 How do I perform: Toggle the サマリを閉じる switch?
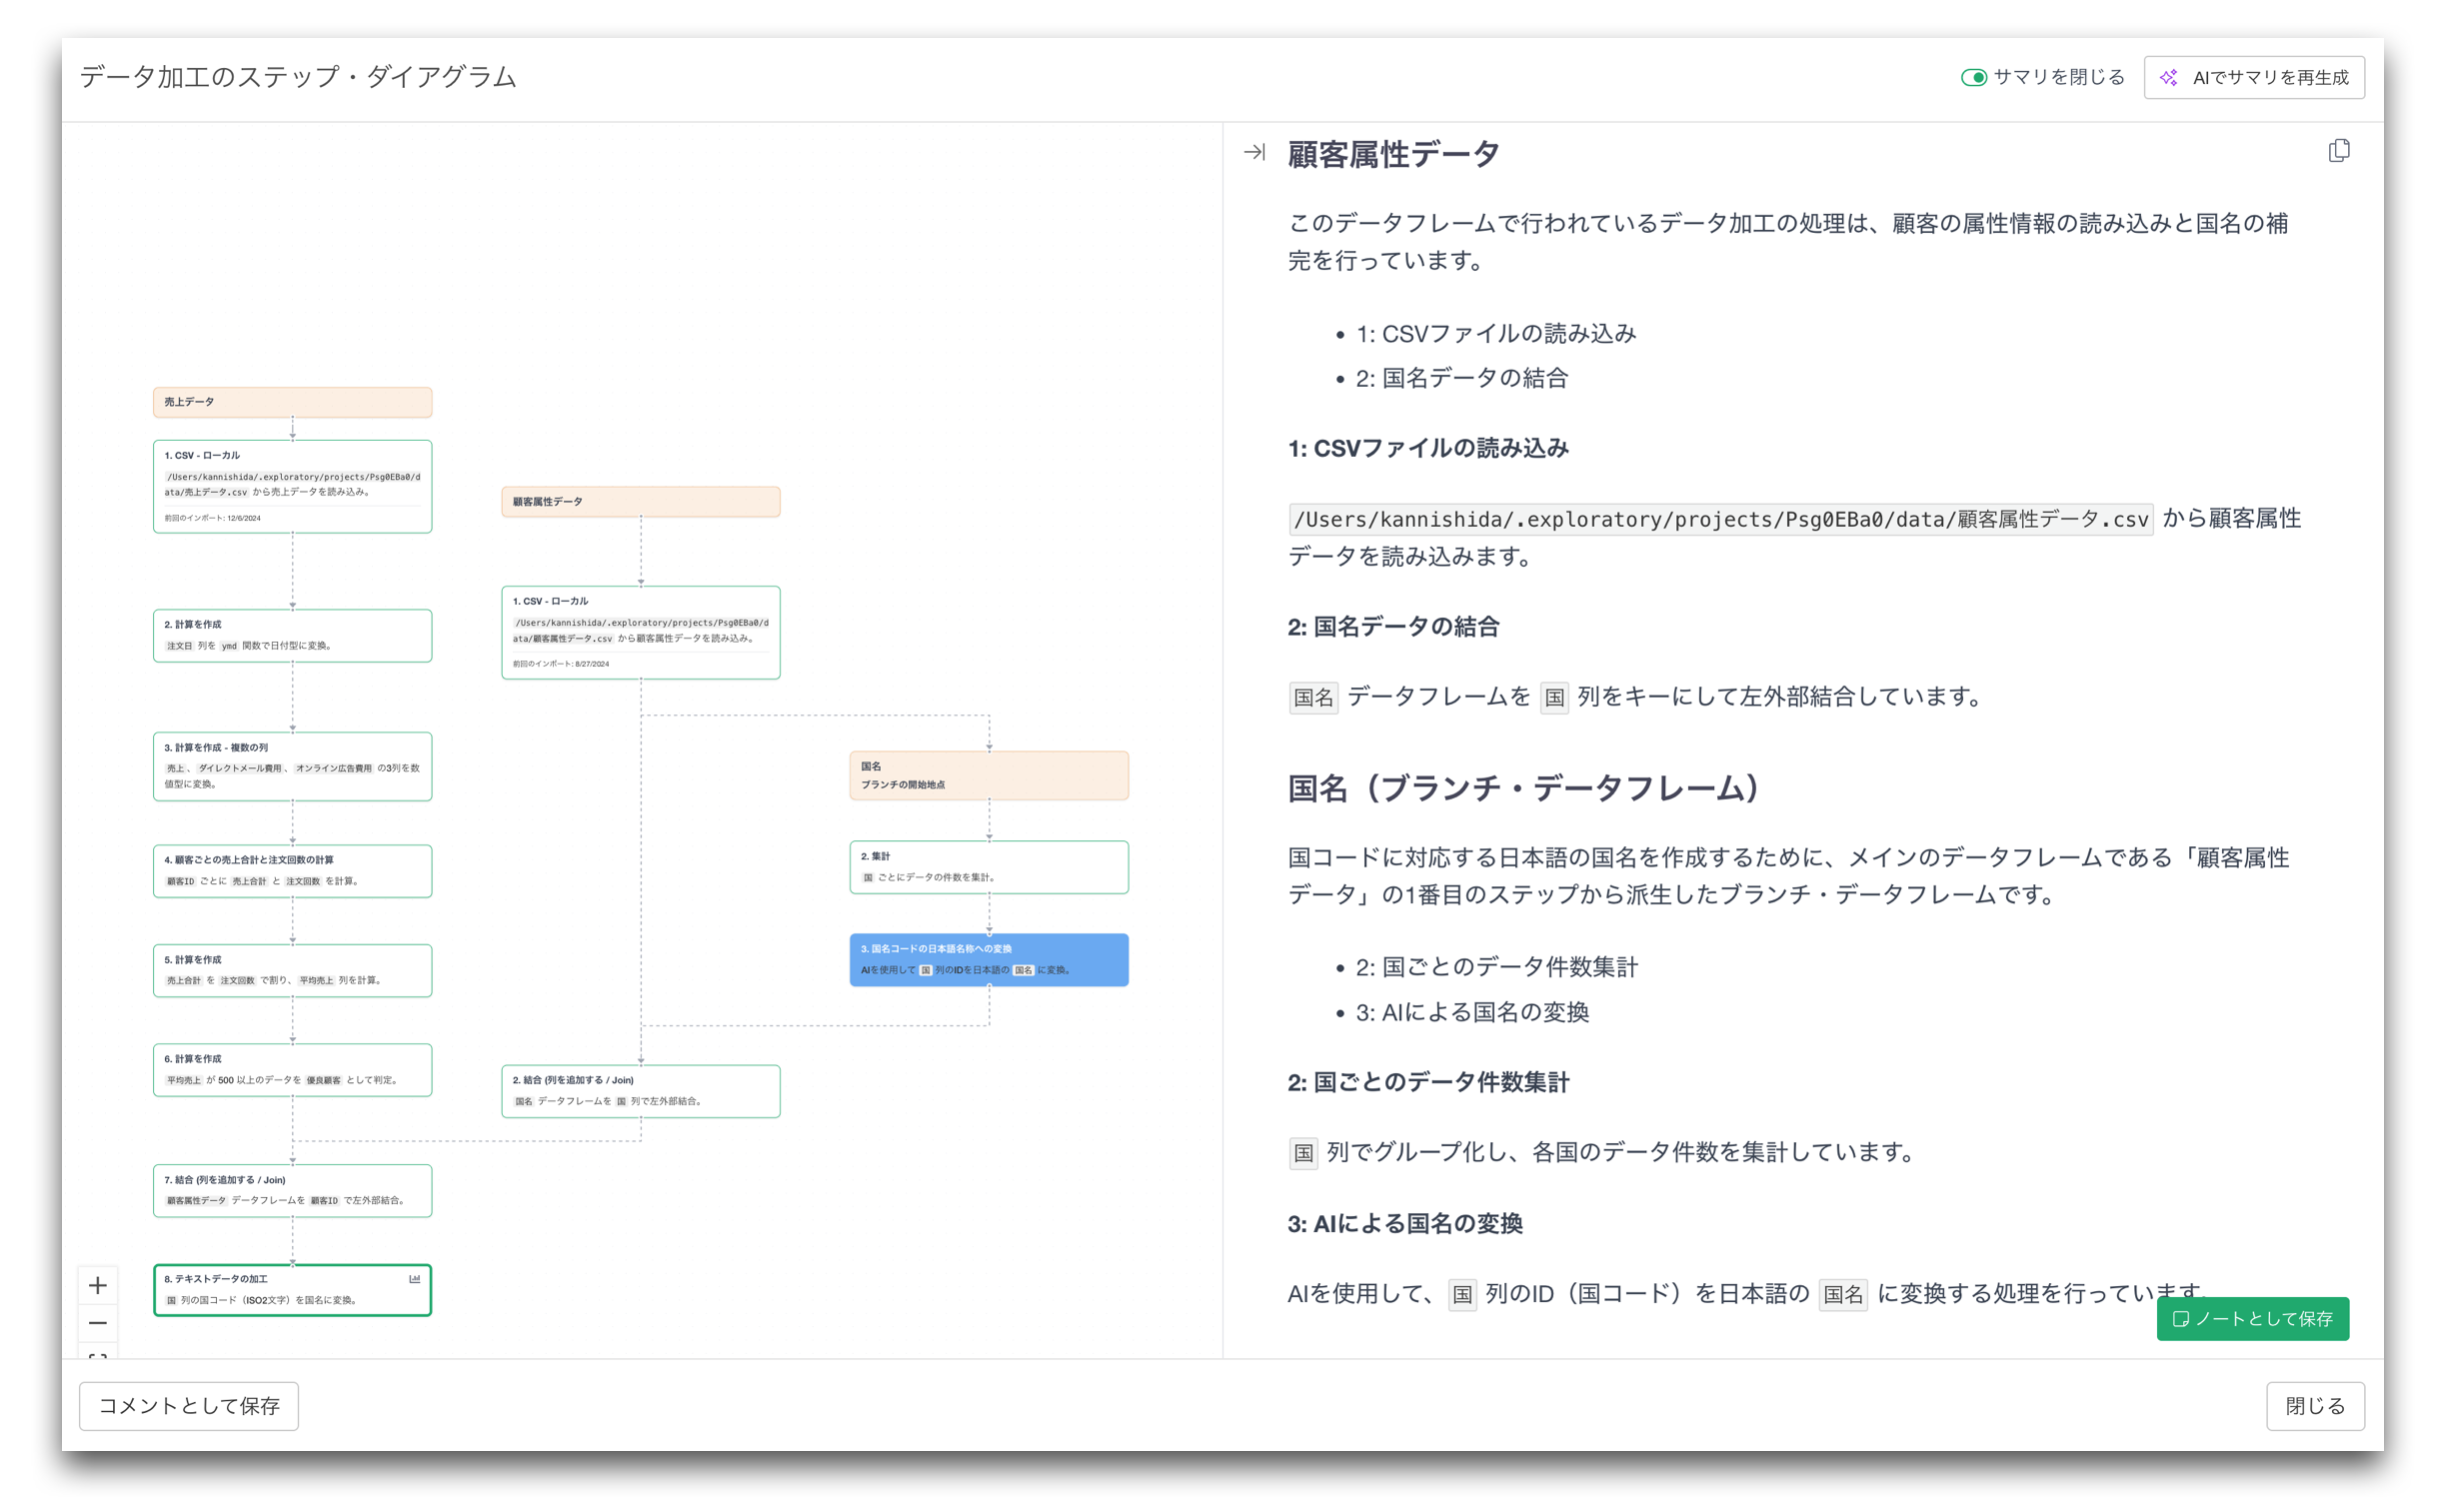click(x=1973, y=77)
